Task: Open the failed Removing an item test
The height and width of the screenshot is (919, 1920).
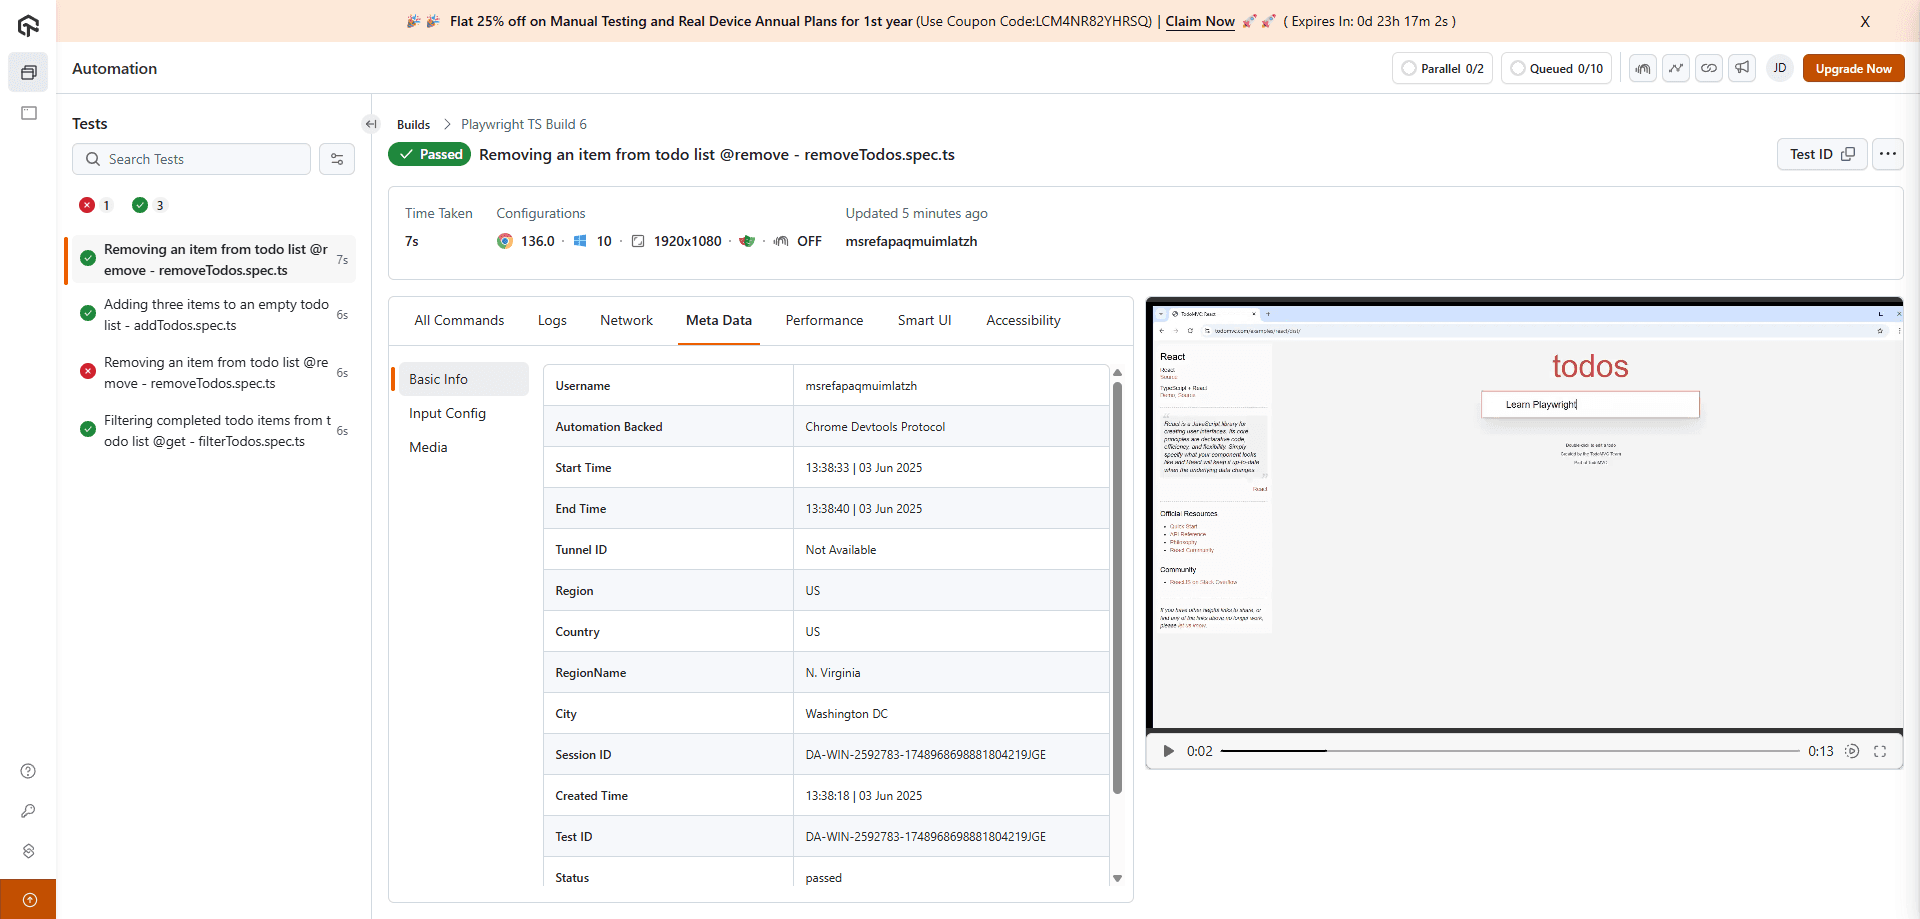Action: click(212, 373)
